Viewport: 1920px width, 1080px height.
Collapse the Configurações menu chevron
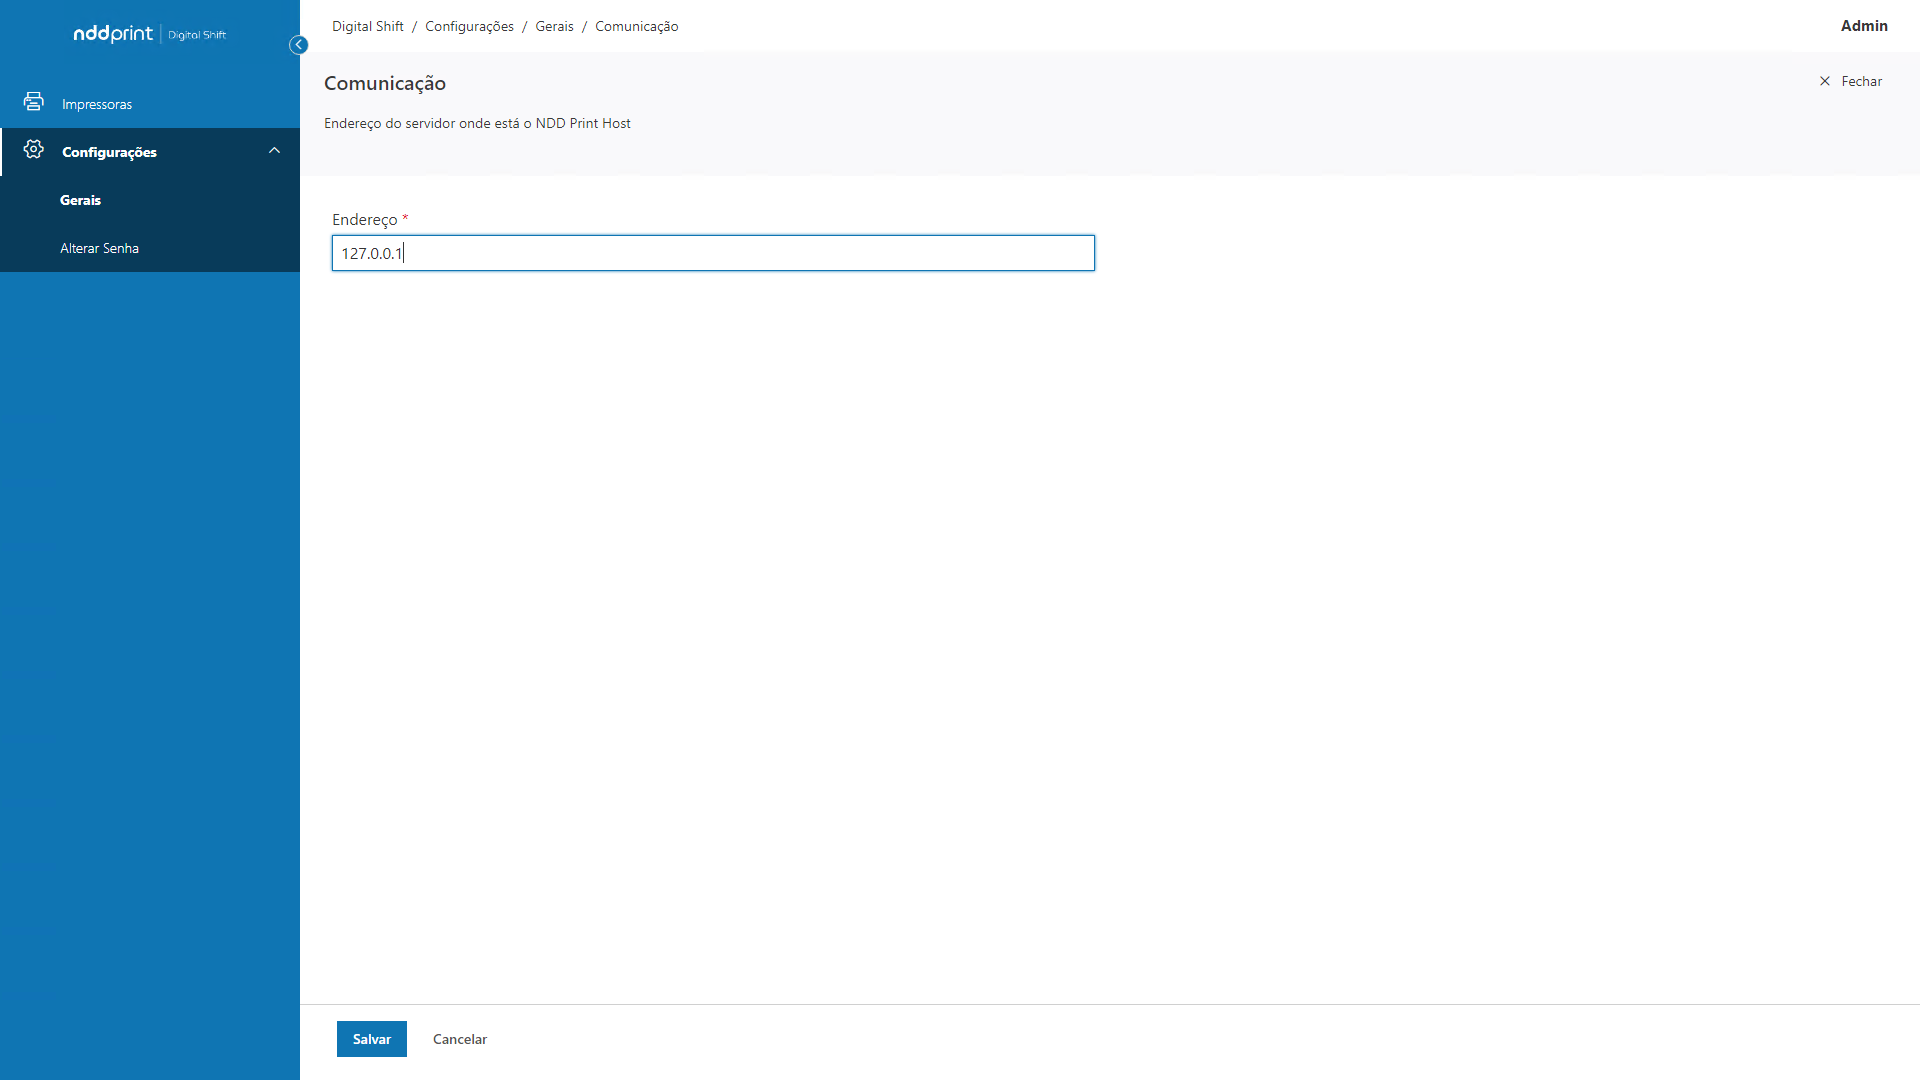click(274, 151)
